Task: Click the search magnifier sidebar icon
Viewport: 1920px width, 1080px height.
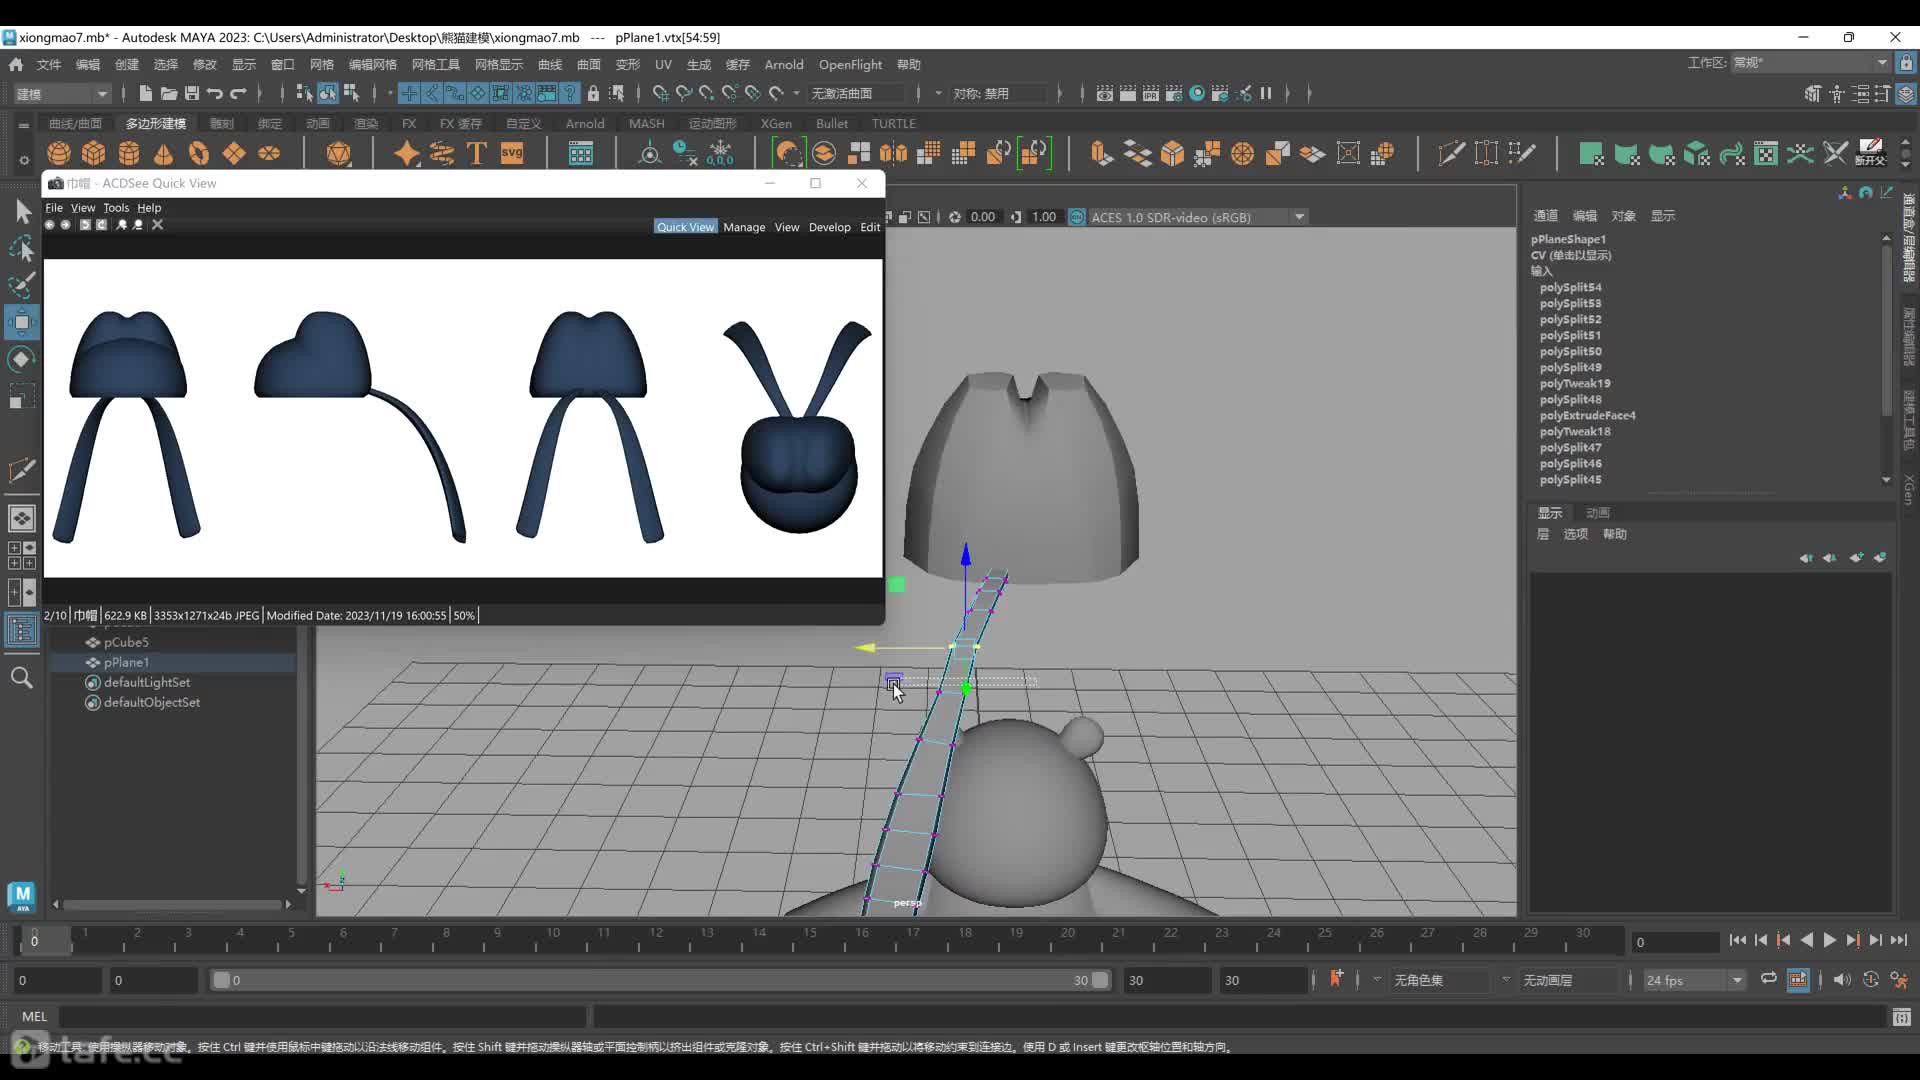Action: click(x=22, y=678)
